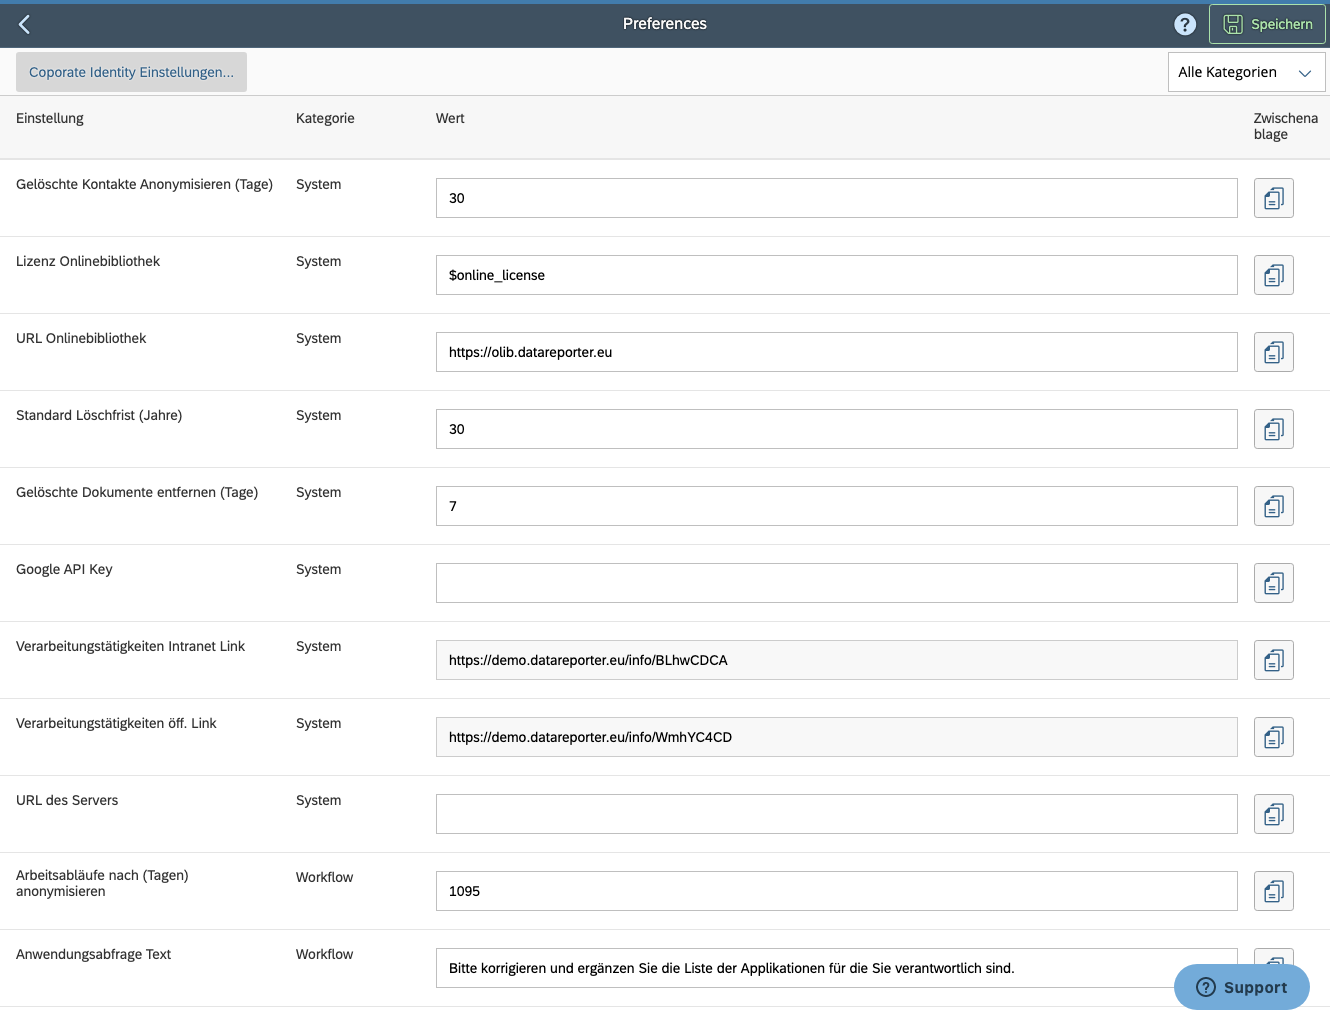Image resolution: width=1330 pixels, height=1024 pixels.
Task: Click the empty Google API Key field
Action: (836, 583)
